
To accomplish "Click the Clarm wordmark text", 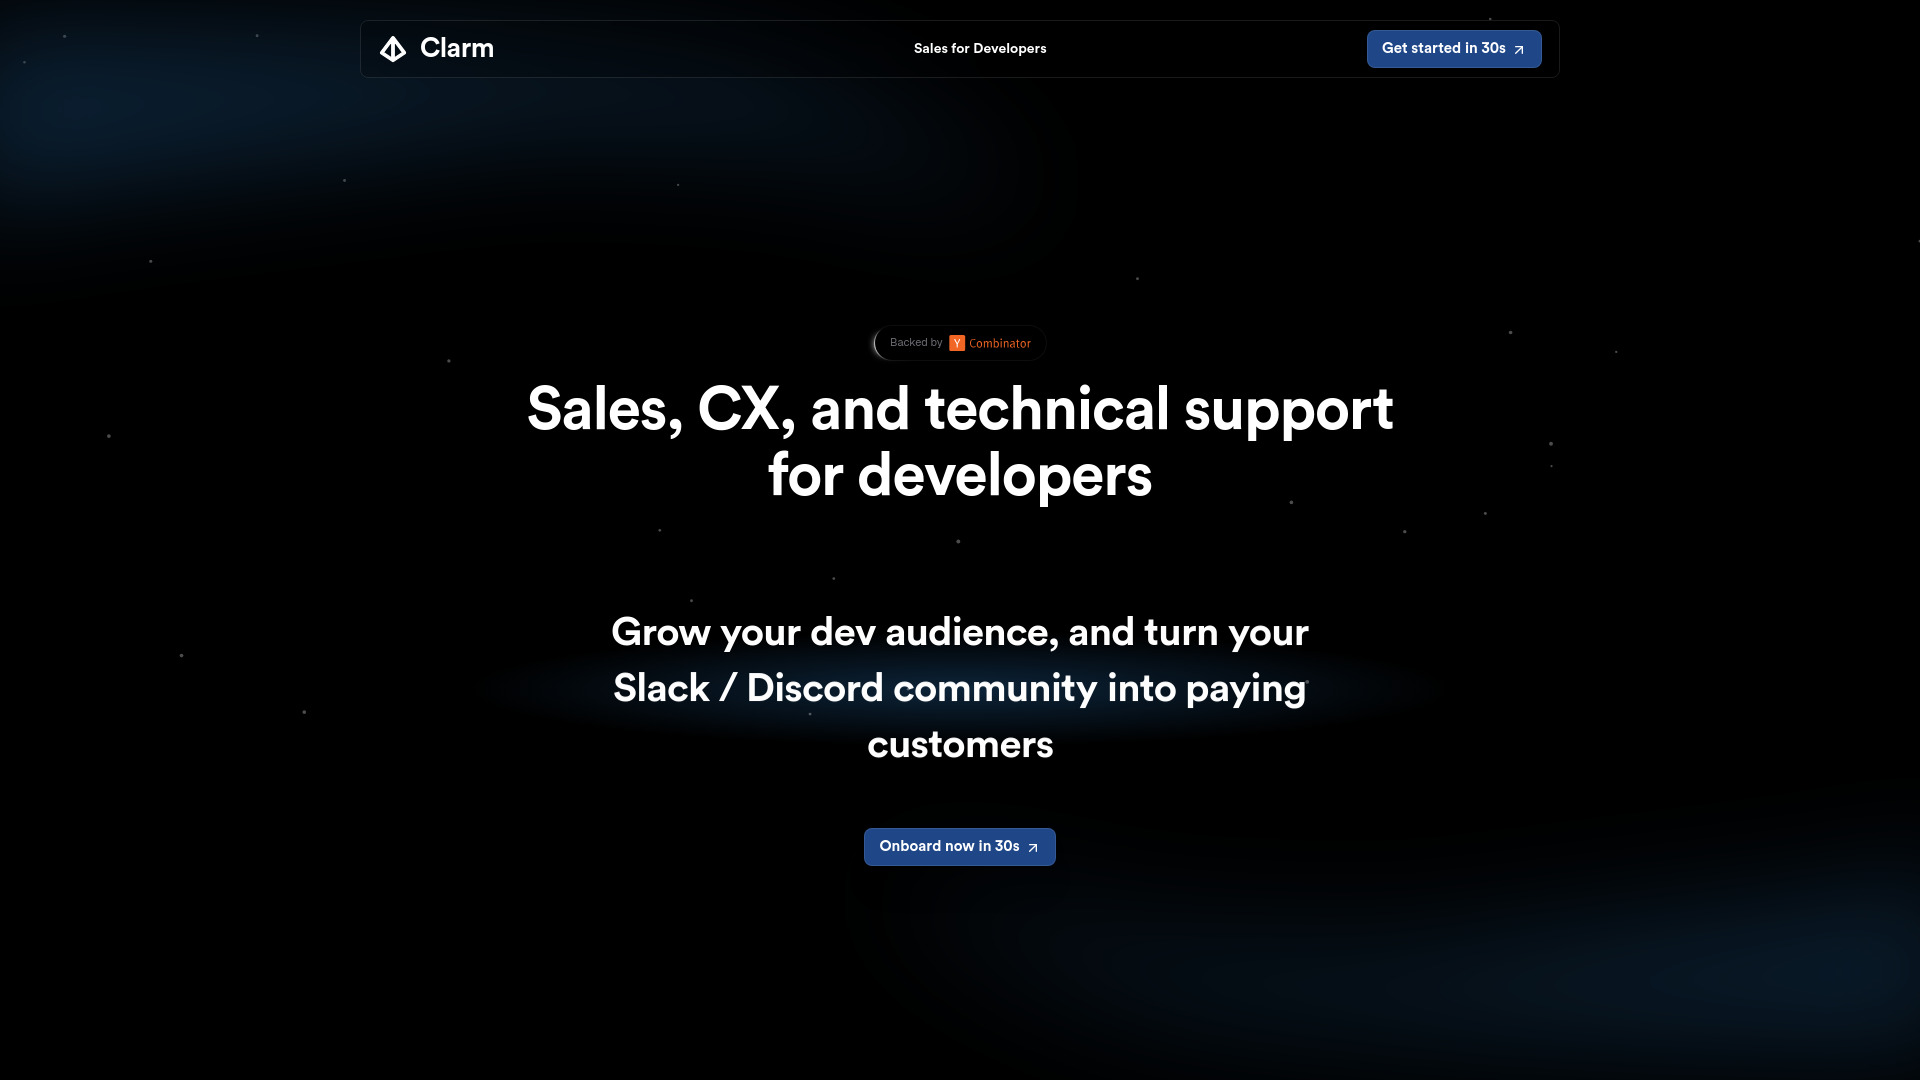I will (x=457, y=48).
